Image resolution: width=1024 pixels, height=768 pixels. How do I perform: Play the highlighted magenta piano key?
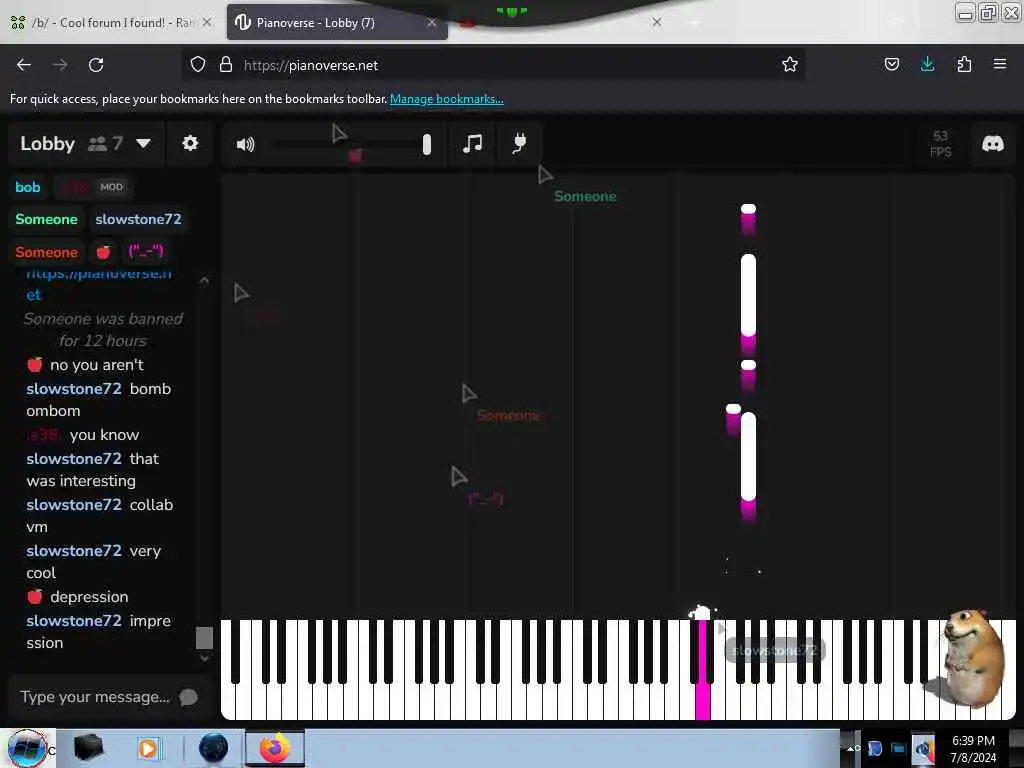click(x=703, y=671)
